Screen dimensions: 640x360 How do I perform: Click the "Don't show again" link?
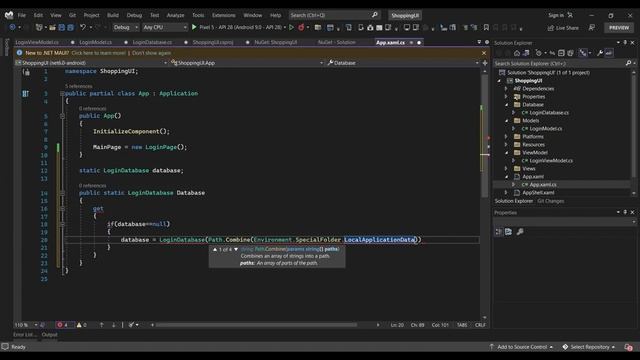coord(151,53)
